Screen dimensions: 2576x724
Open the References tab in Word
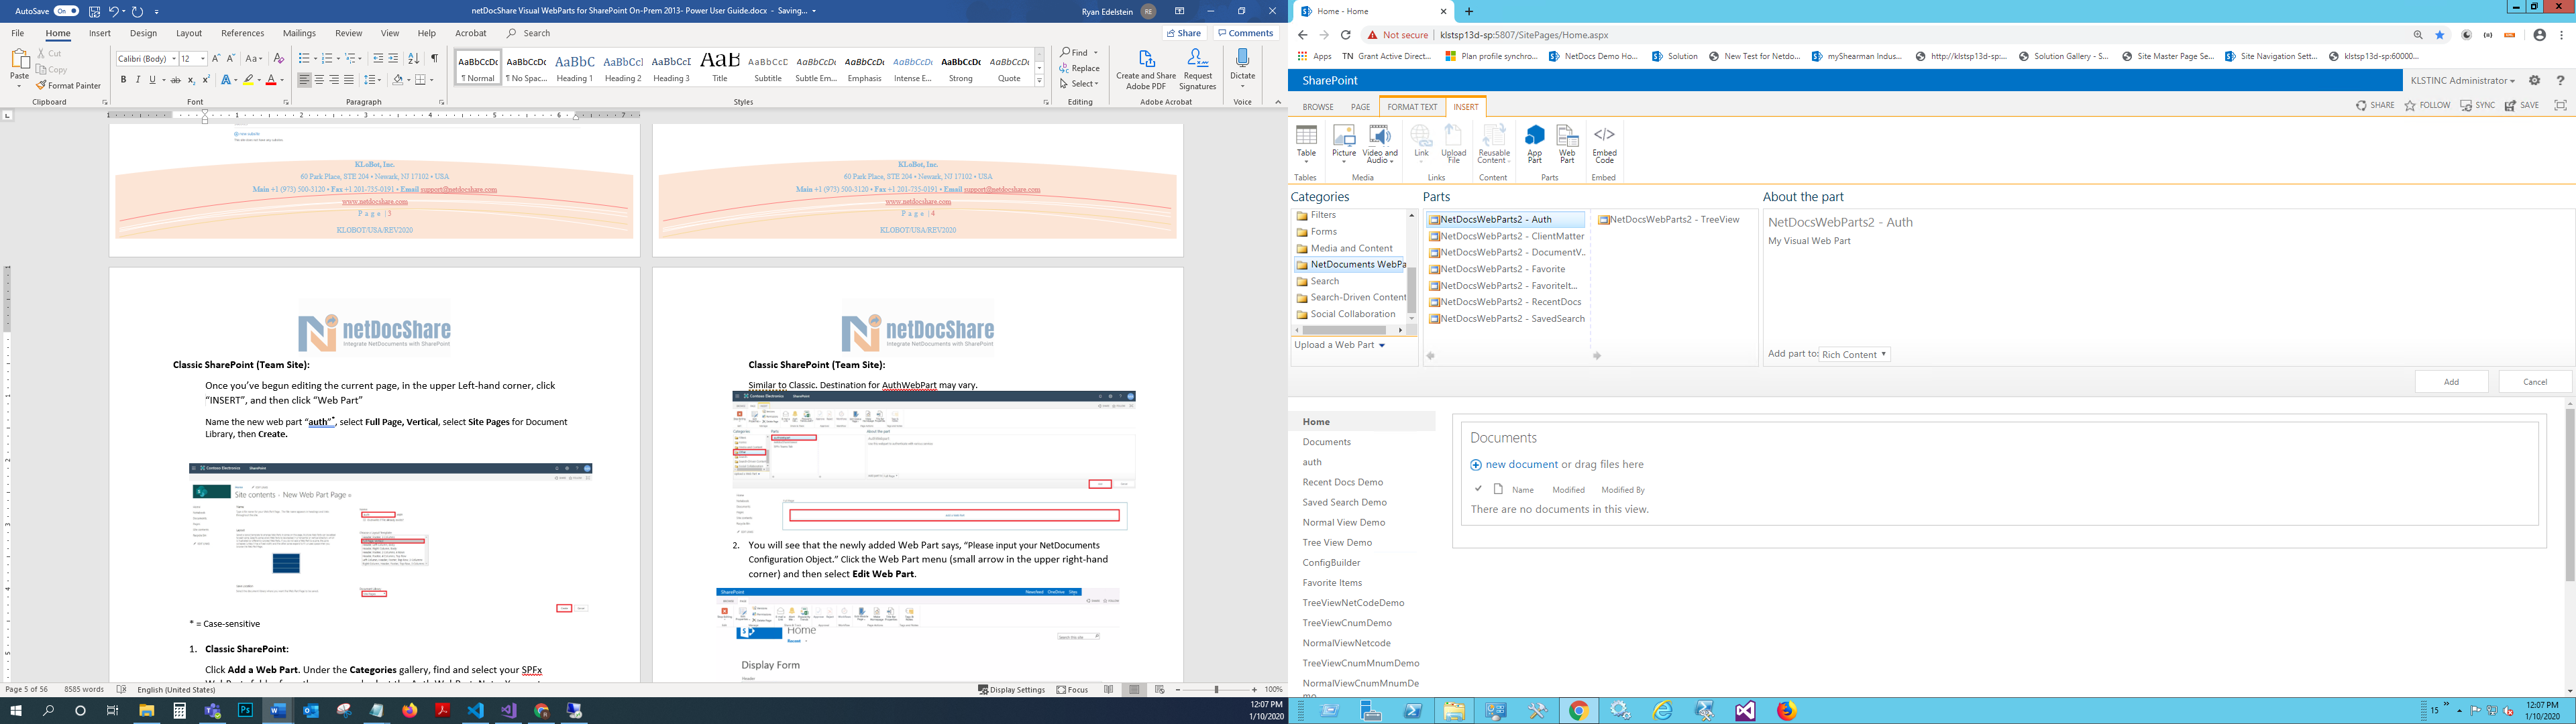[x=243, y=33]
